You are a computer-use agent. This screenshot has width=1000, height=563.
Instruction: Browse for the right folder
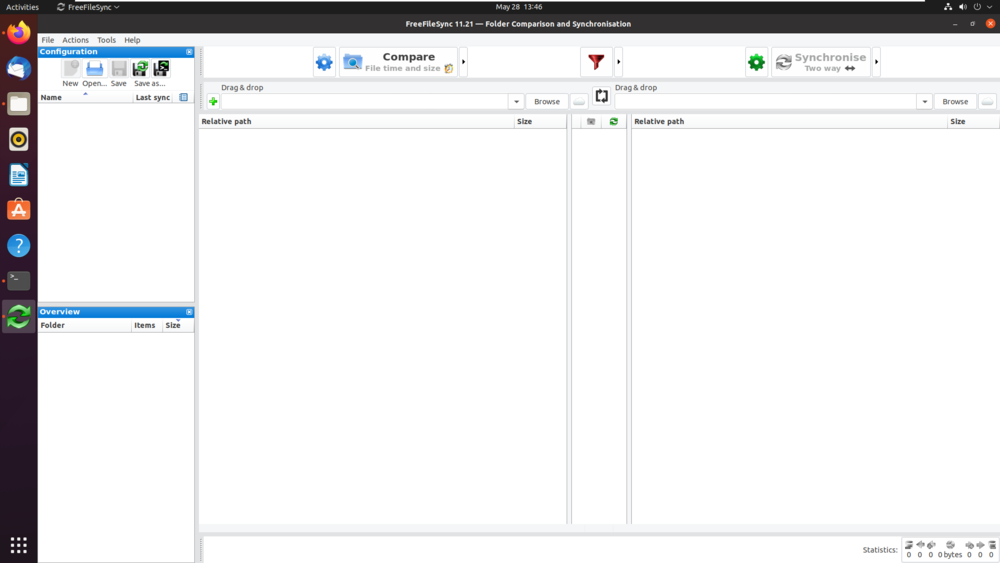955,101
